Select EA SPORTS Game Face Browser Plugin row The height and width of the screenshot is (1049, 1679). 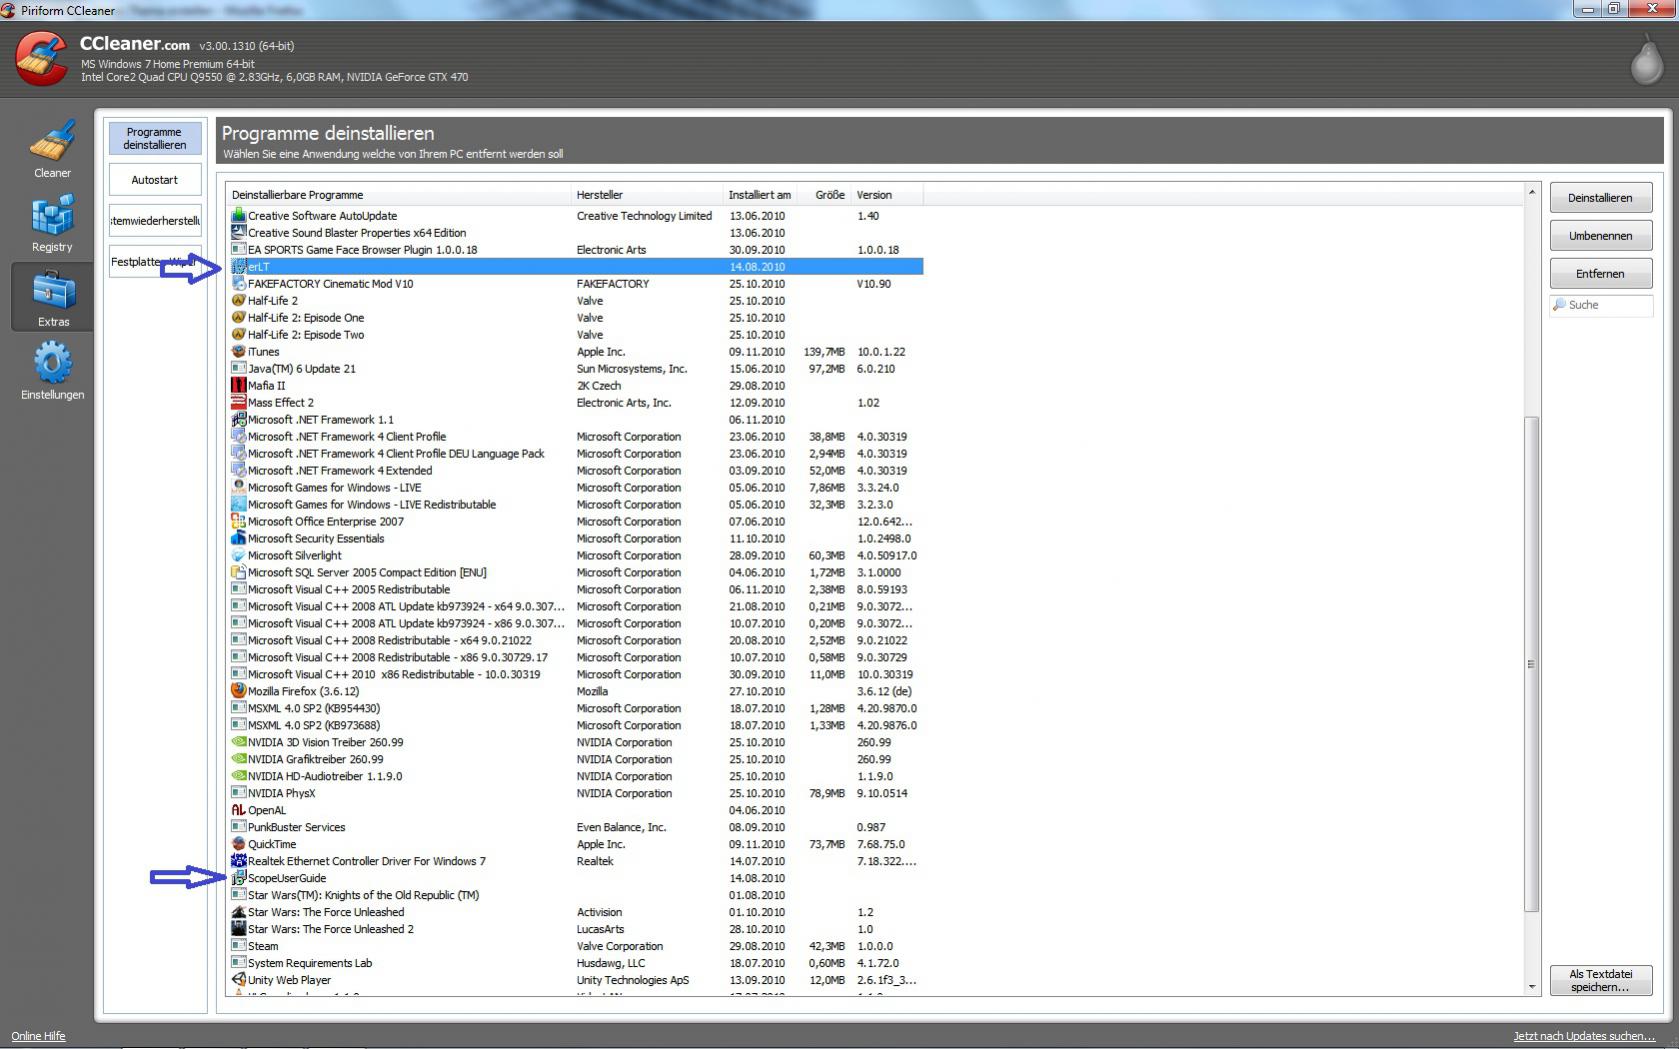pos(576,250)
